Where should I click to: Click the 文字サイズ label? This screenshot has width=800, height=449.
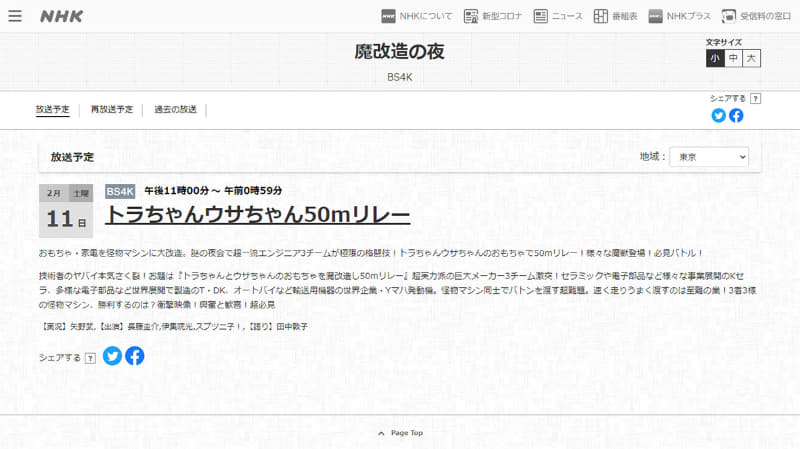[723, 42]
